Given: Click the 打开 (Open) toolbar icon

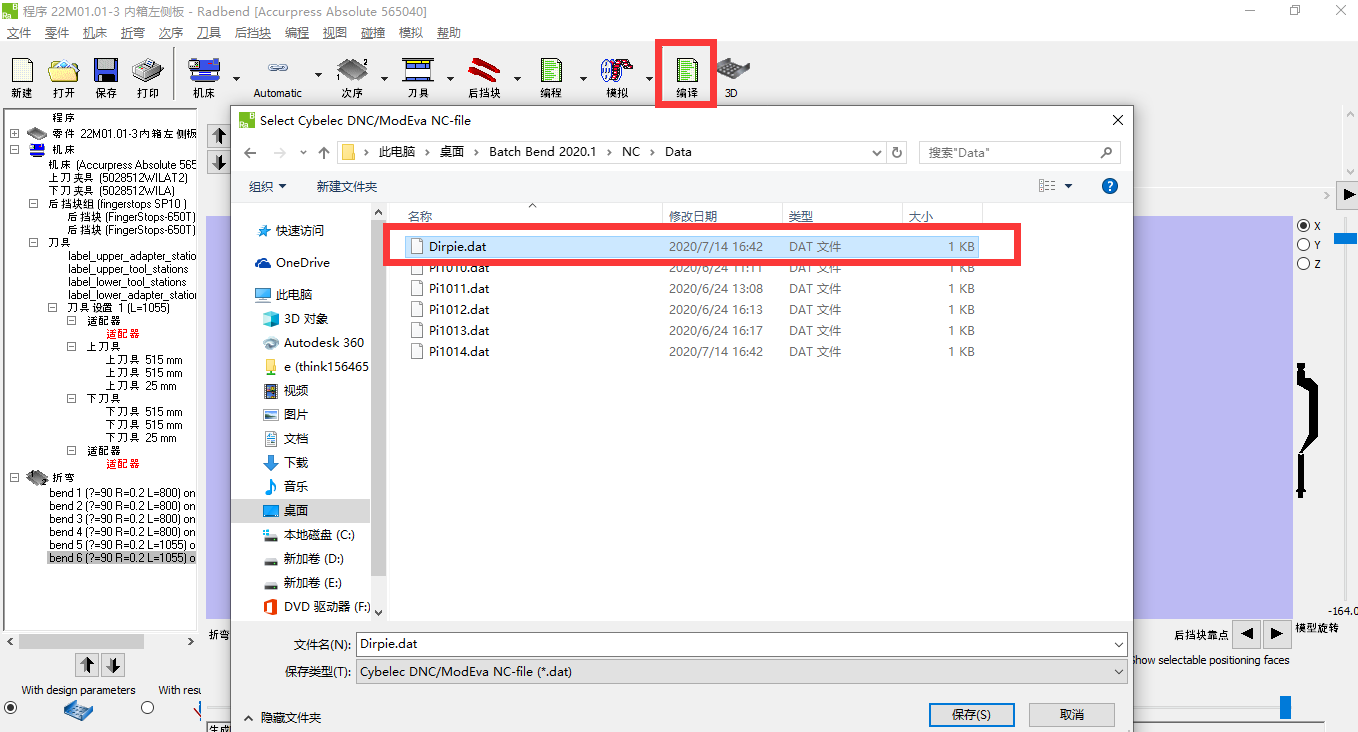Looking at the screenshot, I should coord(64,71).
